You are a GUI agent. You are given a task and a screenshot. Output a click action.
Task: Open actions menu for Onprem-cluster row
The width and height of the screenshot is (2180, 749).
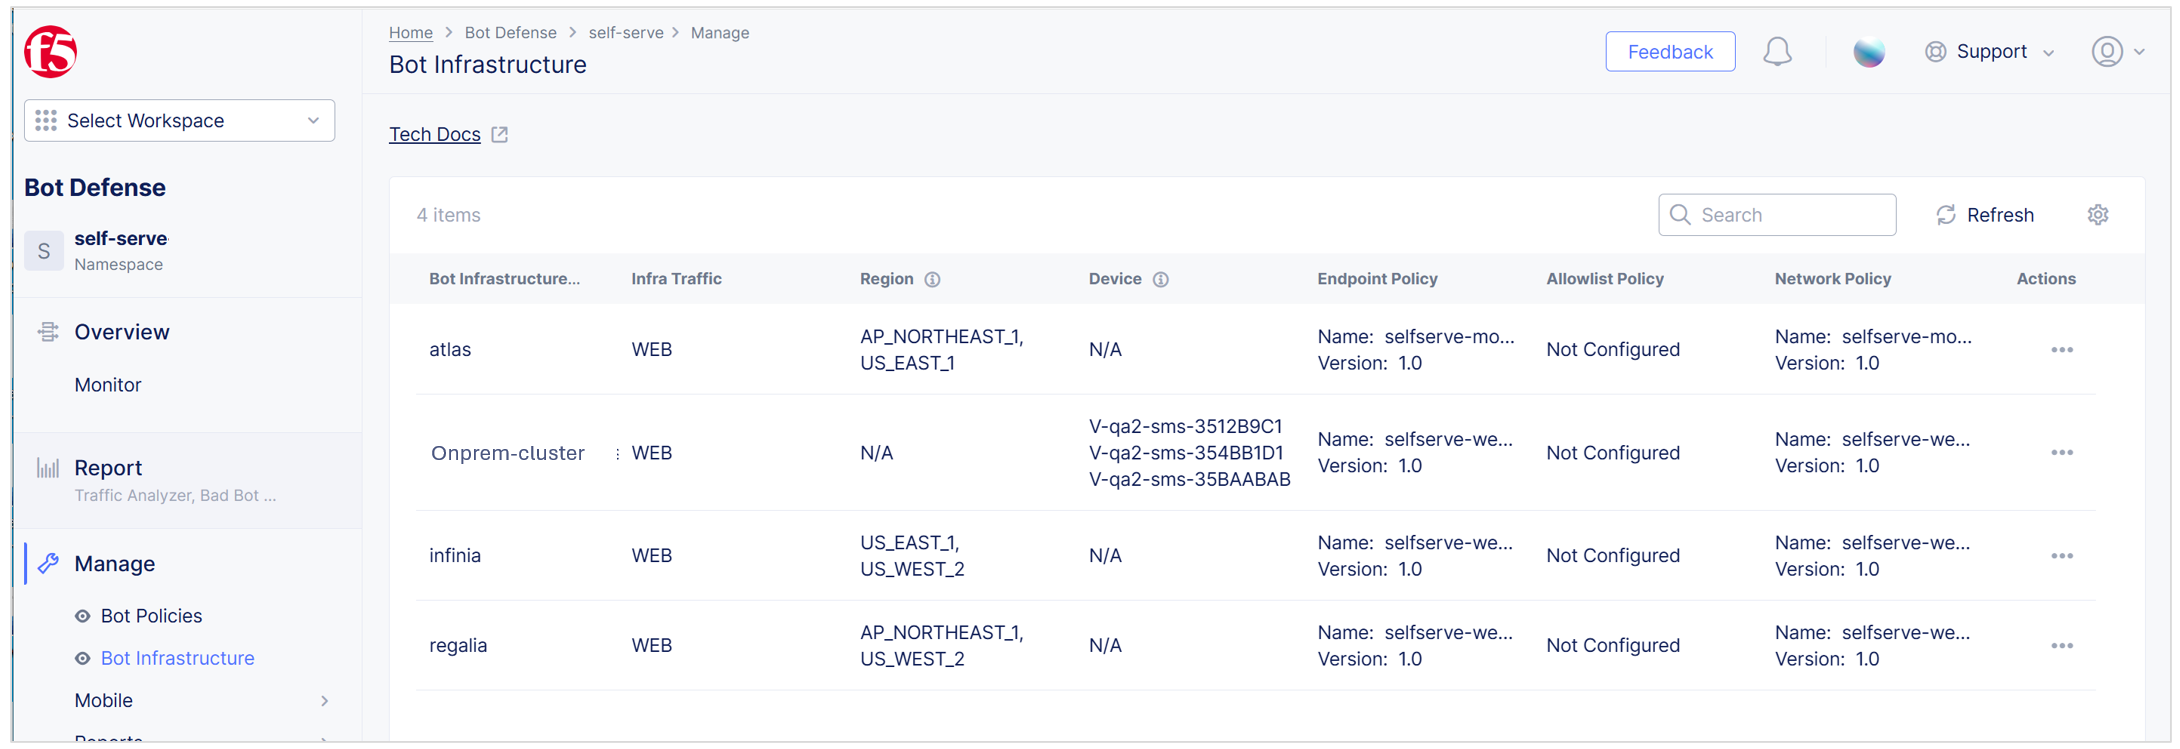point(2061,453)
